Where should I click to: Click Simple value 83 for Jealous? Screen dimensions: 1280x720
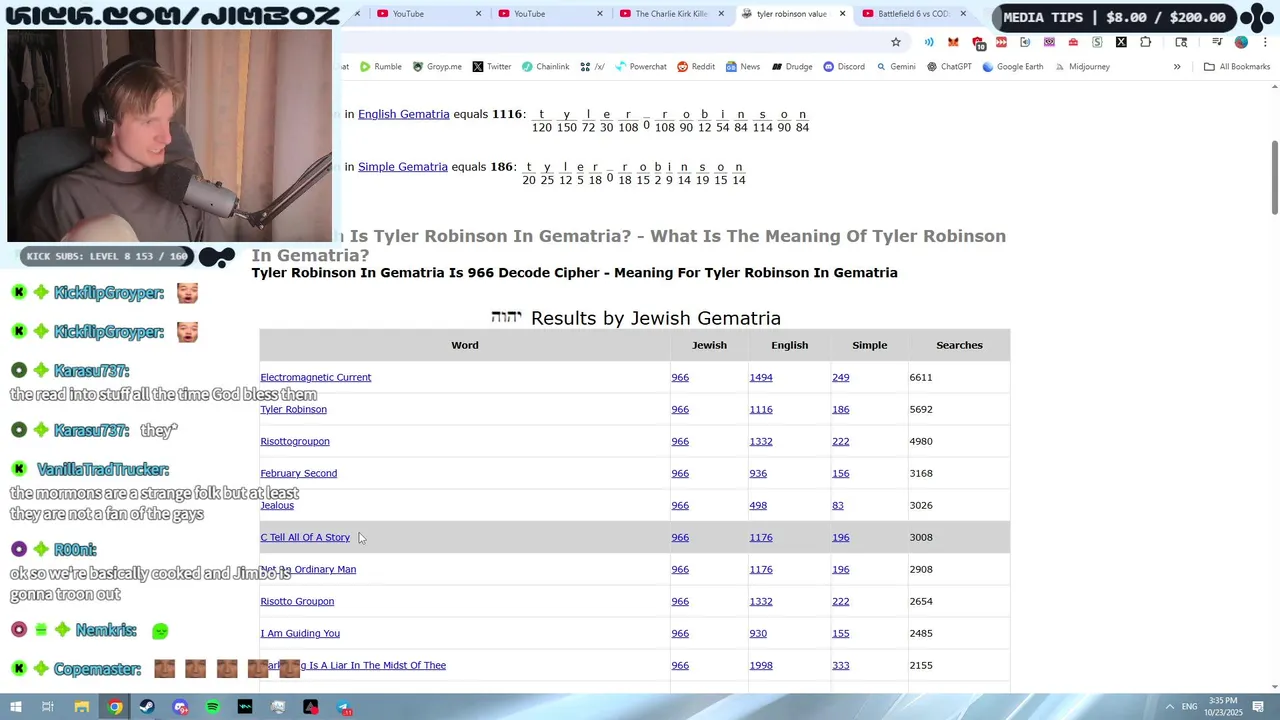tap(838, 505)
